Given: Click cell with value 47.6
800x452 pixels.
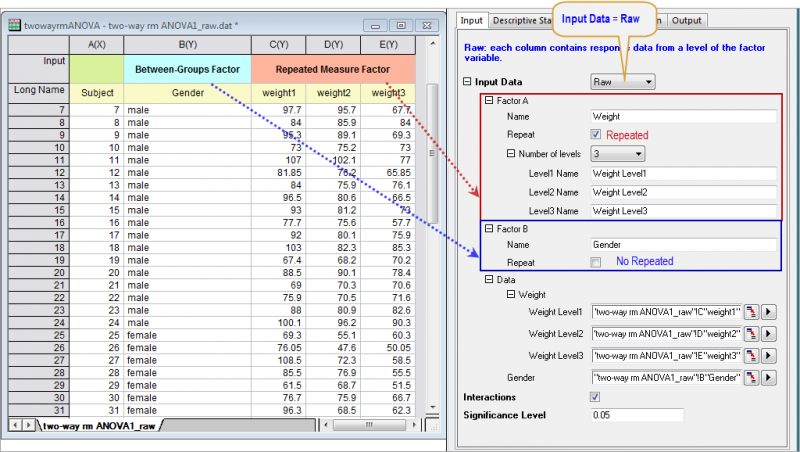Looking at the screenshot, I should click(333, 348).
